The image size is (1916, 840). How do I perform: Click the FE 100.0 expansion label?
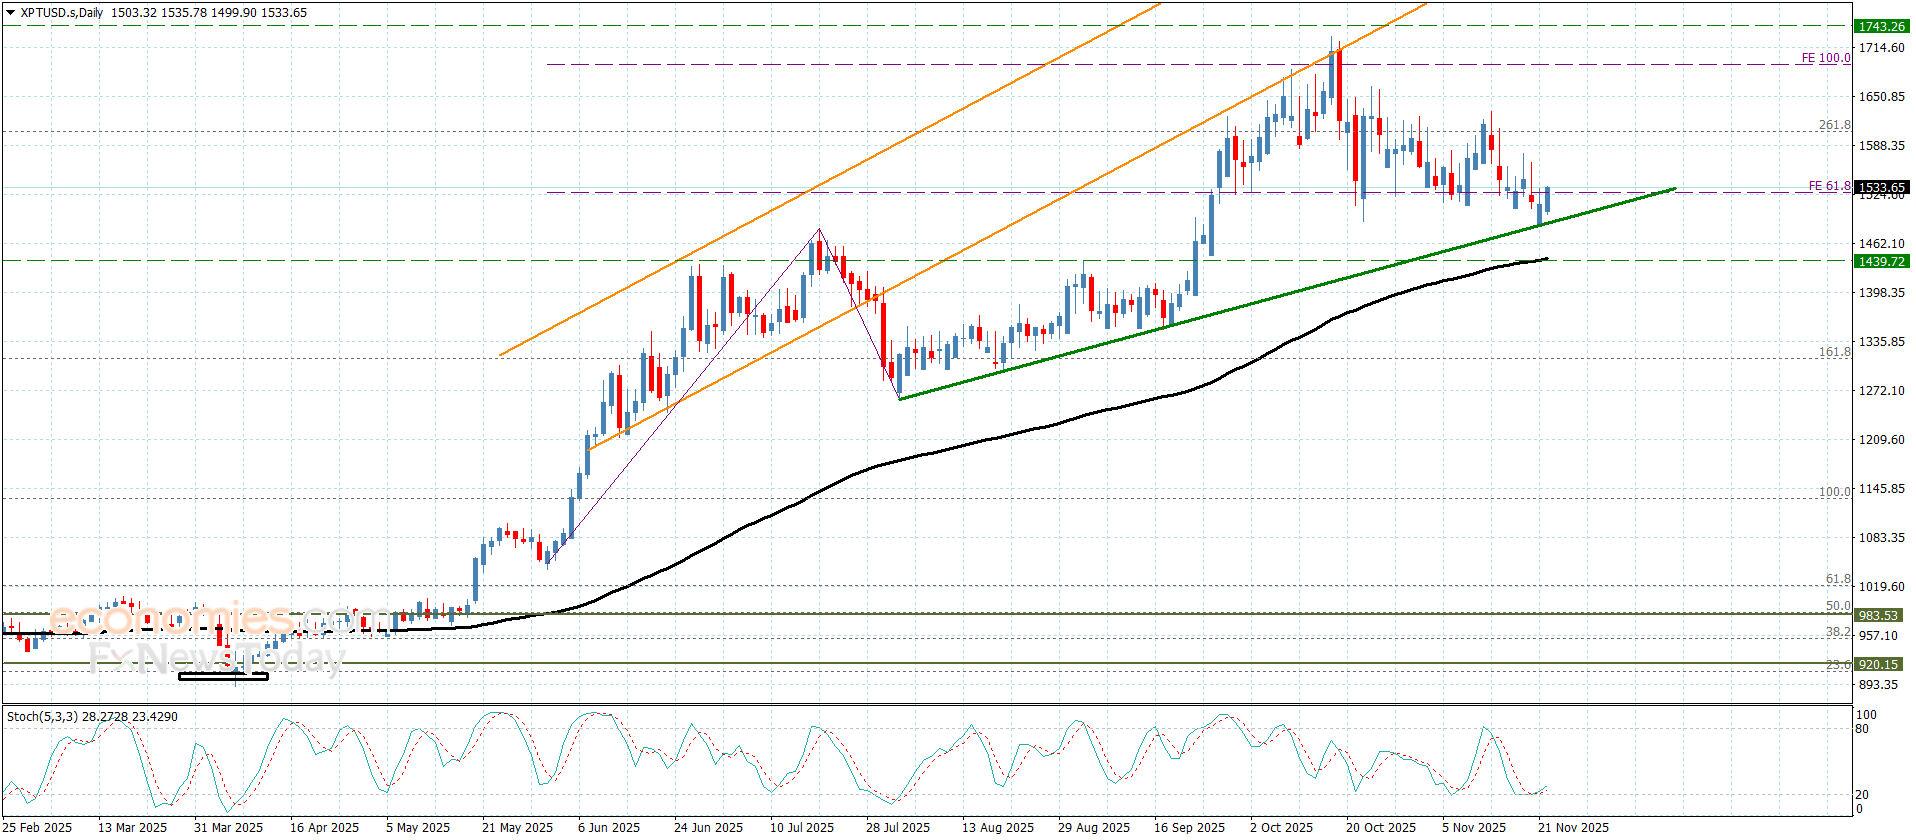(x=1825, y=58)
